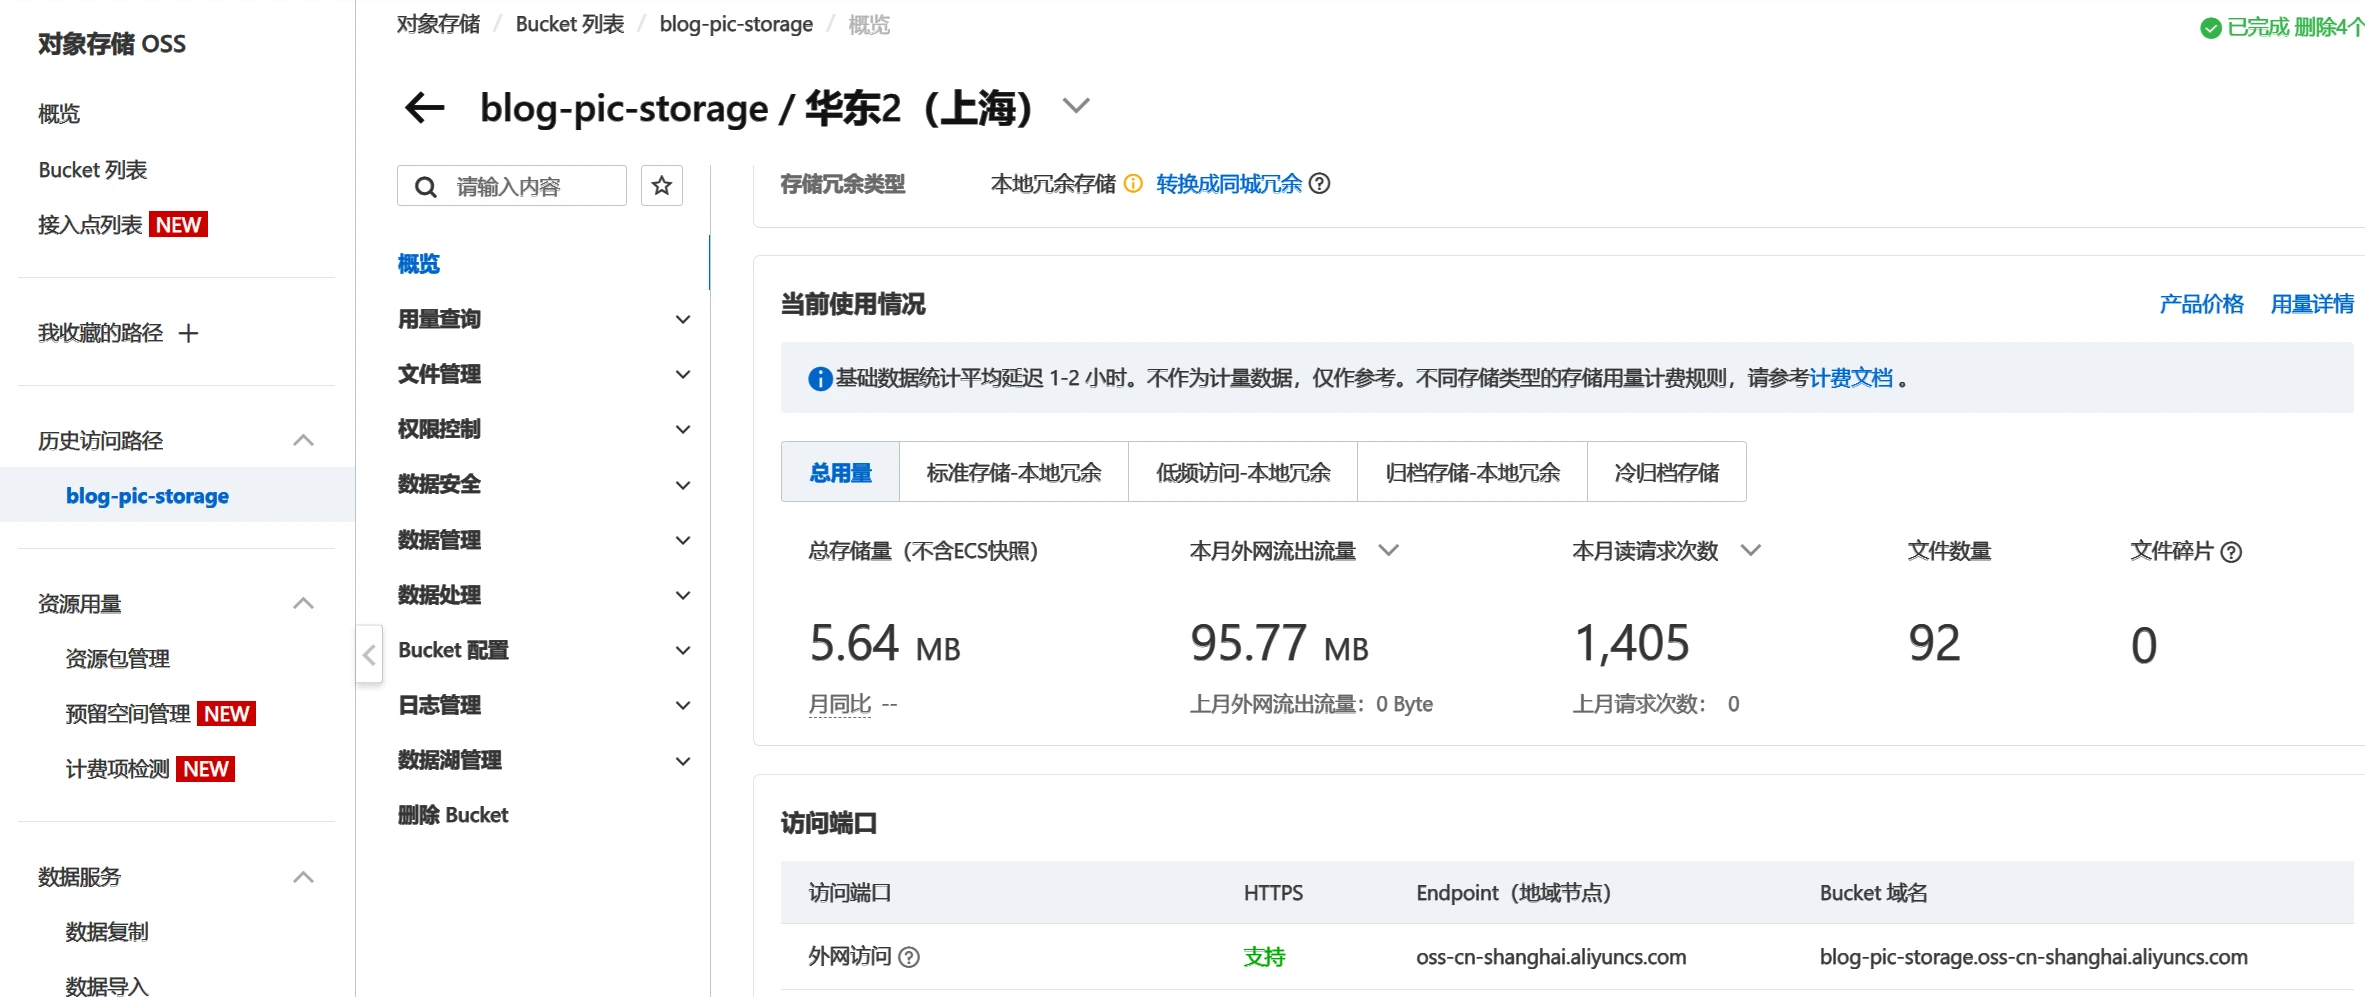Screen dimensions: 2365x997
Task: Open the bucket region dropdown next to title
Action: tap(1076, 106)
